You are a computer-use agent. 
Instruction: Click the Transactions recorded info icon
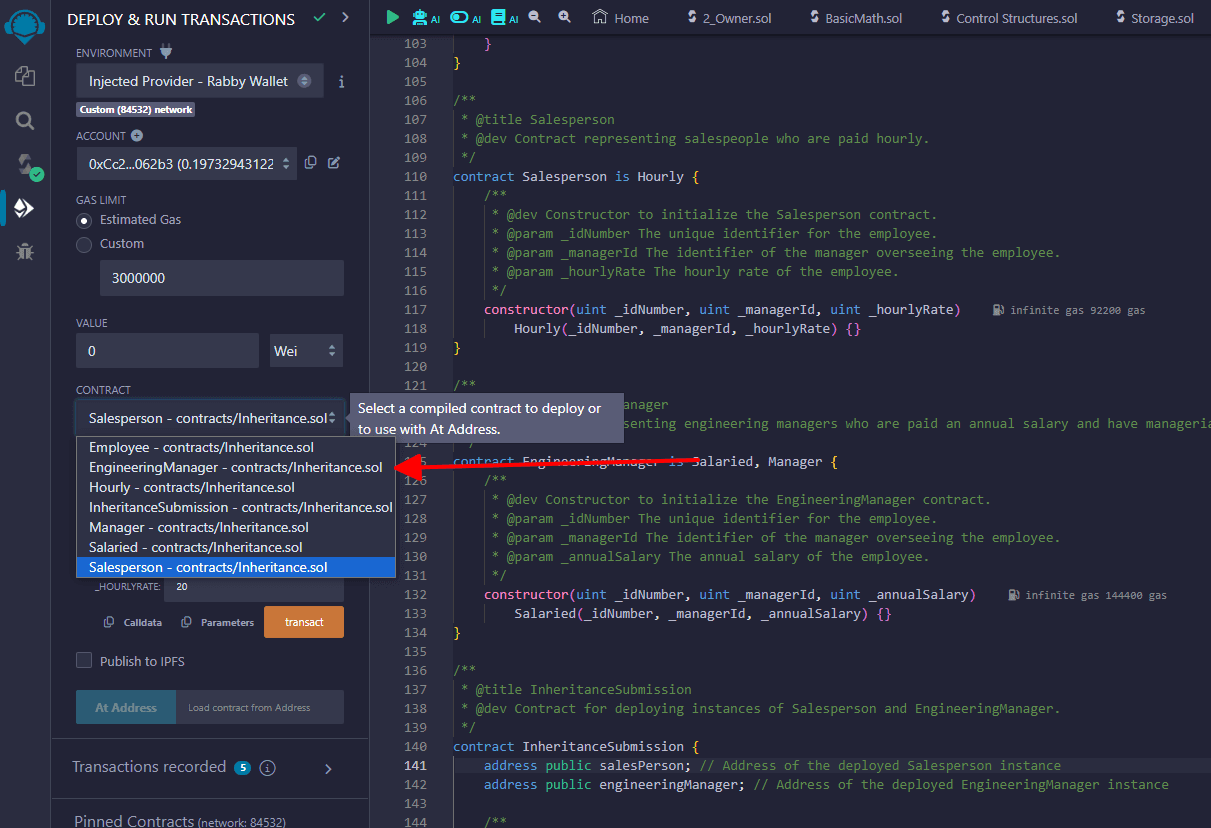267,768
